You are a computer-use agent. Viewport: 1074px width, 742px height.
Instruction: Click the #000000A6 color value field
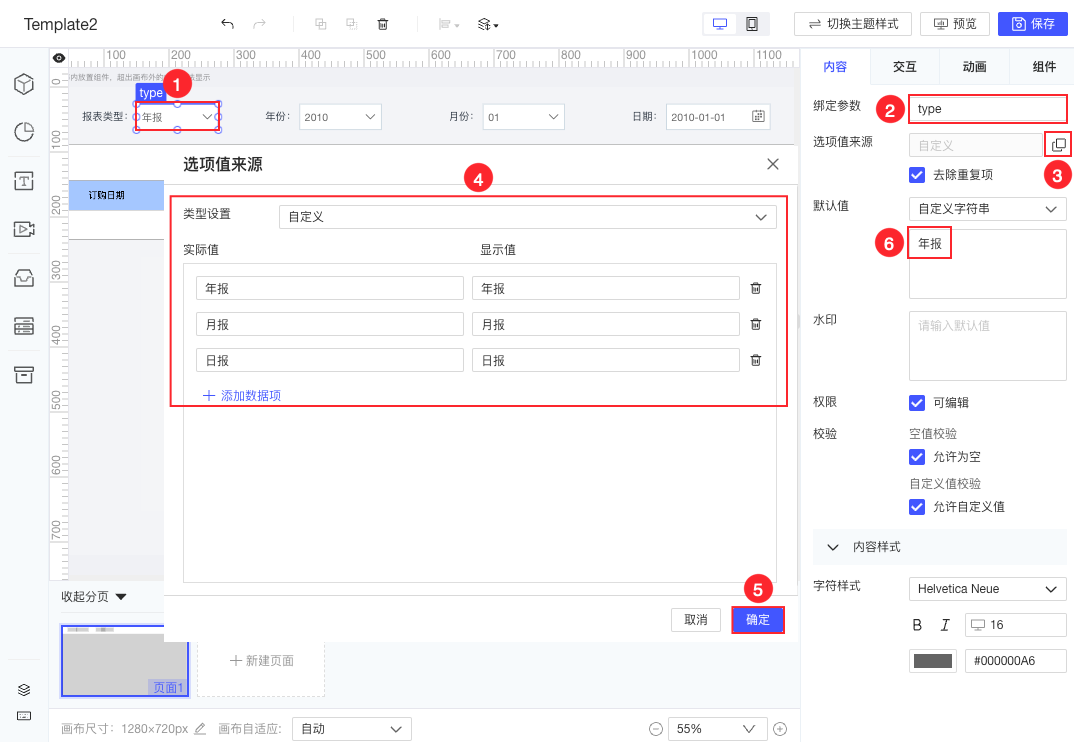pyautogui.click(x=1016, y=660)
